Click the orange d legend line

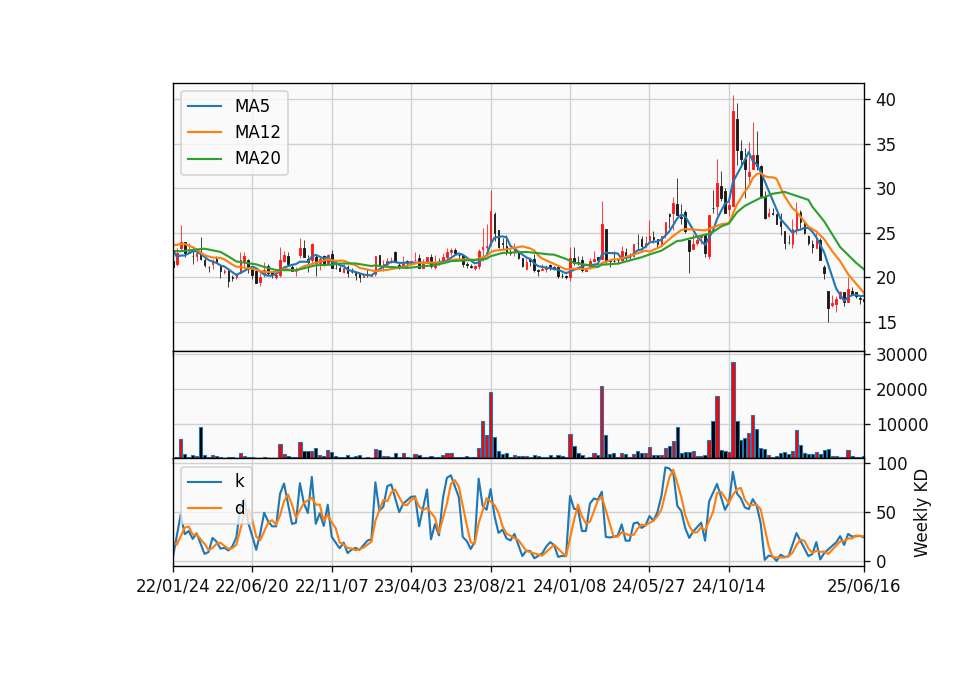(204, 508)
